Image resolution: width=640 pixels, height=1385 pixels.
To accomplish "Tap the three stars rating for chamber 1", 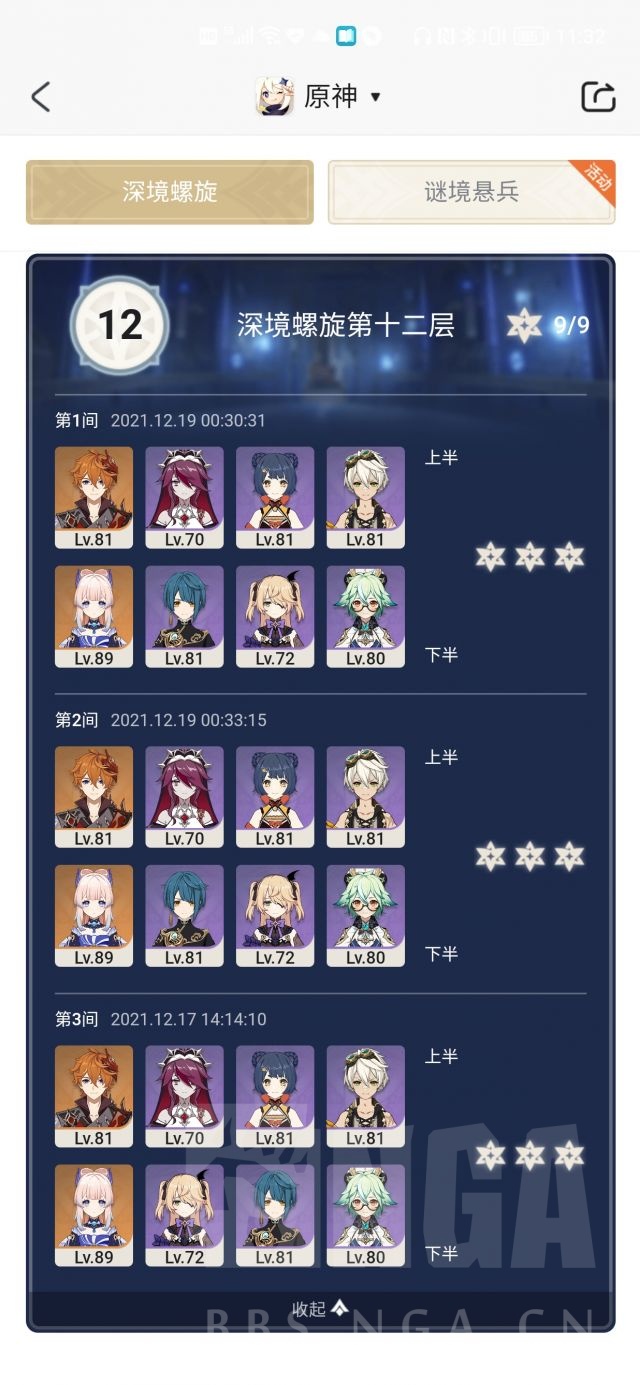I will point(529,556).
